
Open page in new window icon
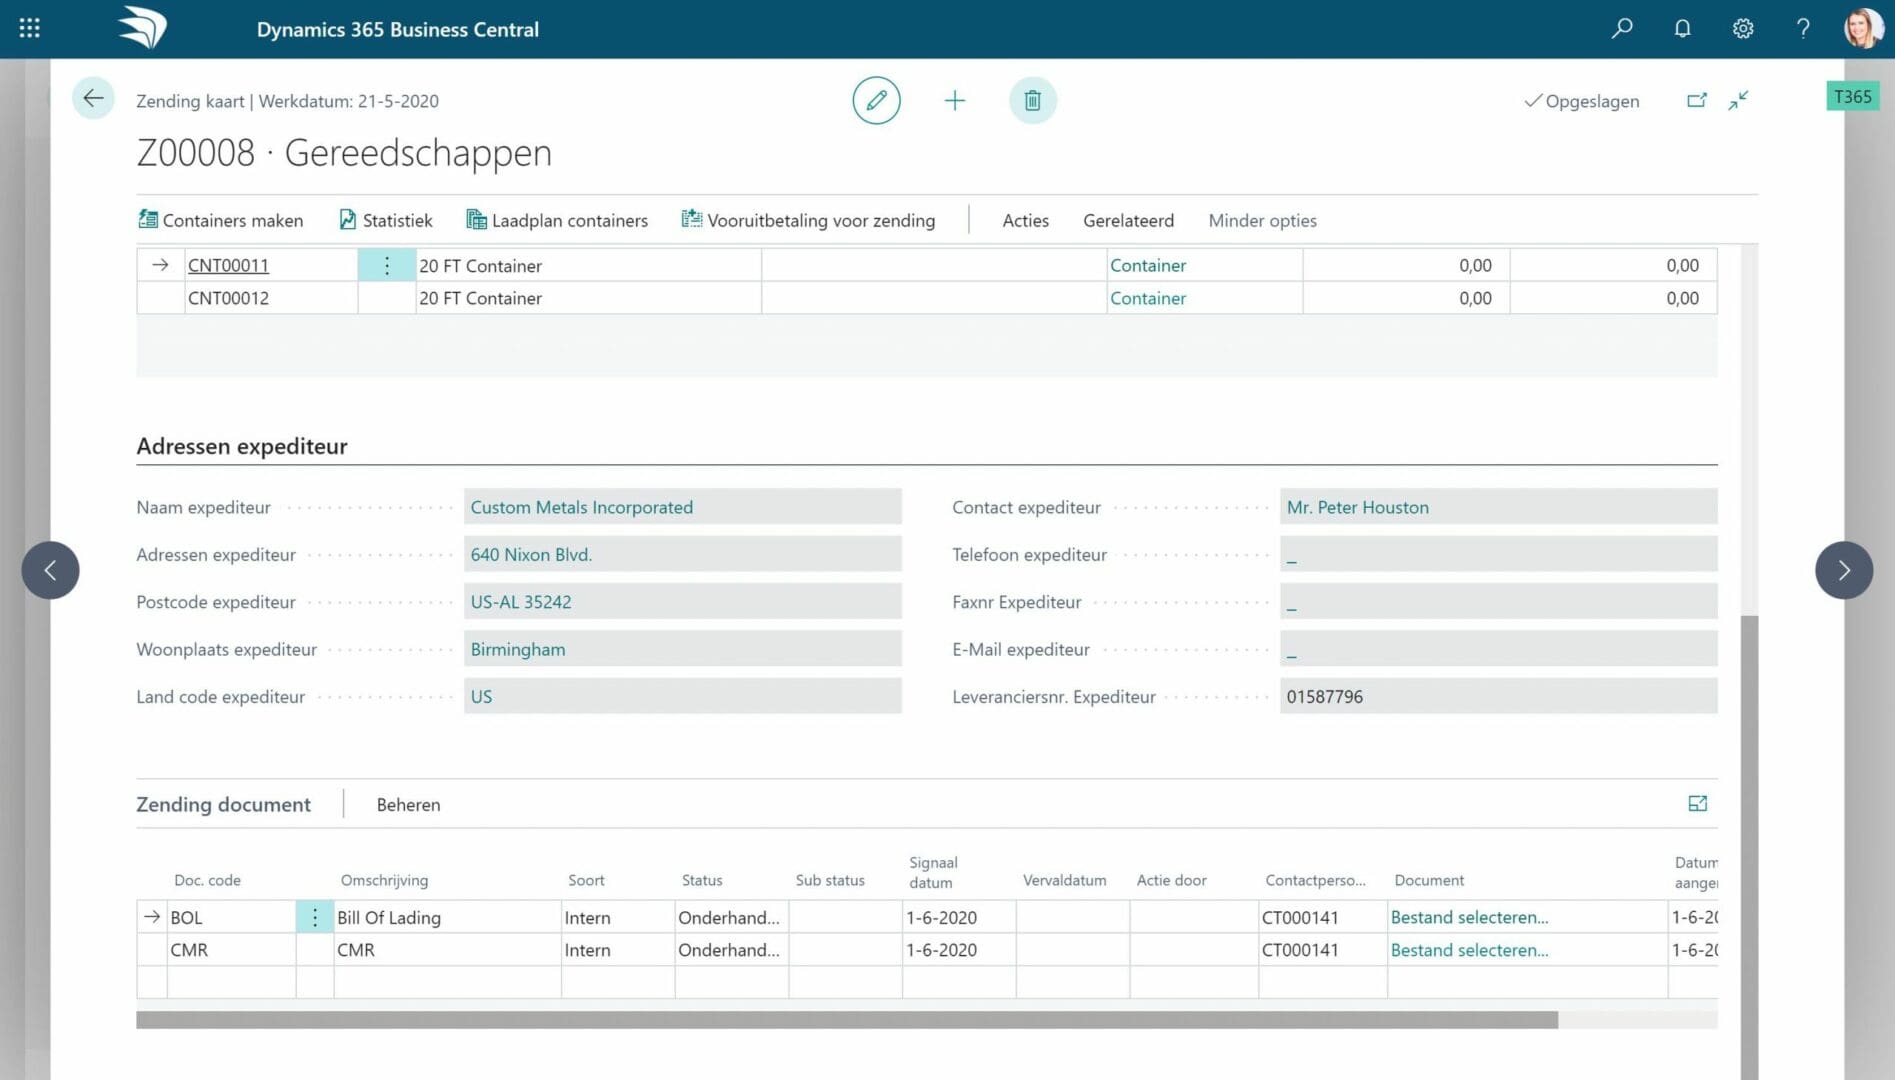point(1697,101)
